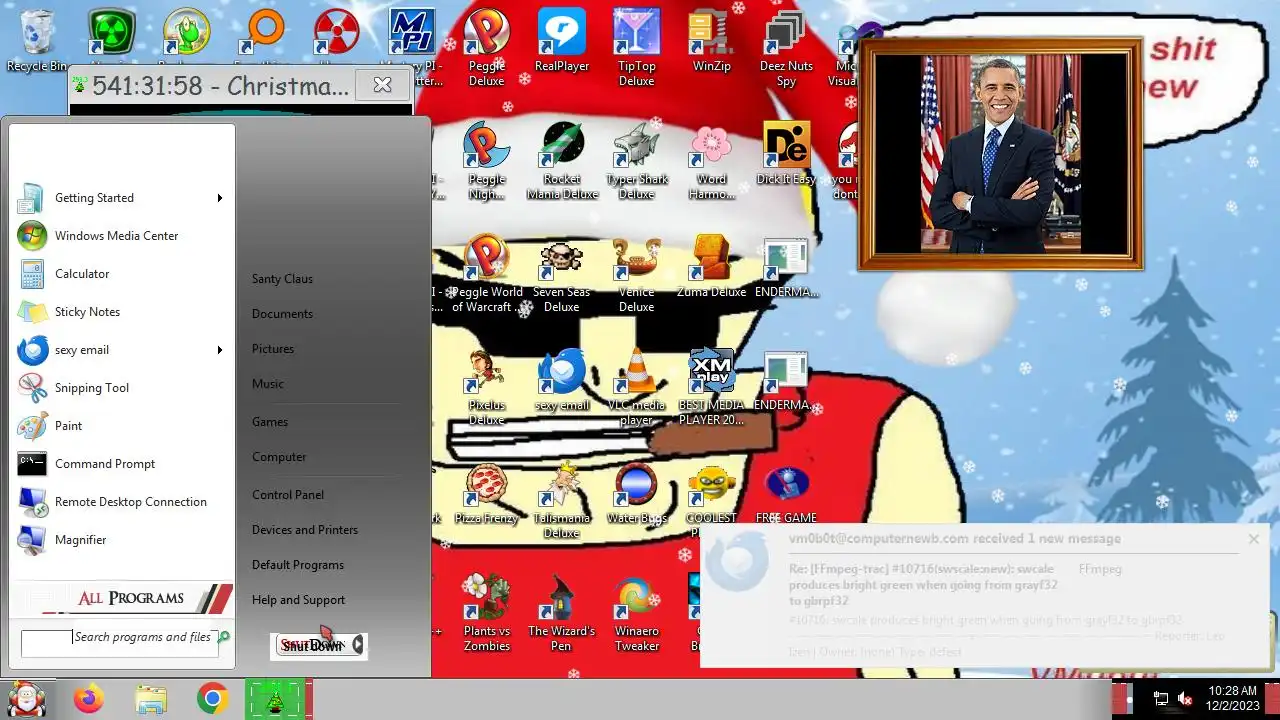Image resolution: width=1280 pixels, height=720 pixels.
Task: Open the FFmpeg swscale email notification subject
Action: coord(923,585)
